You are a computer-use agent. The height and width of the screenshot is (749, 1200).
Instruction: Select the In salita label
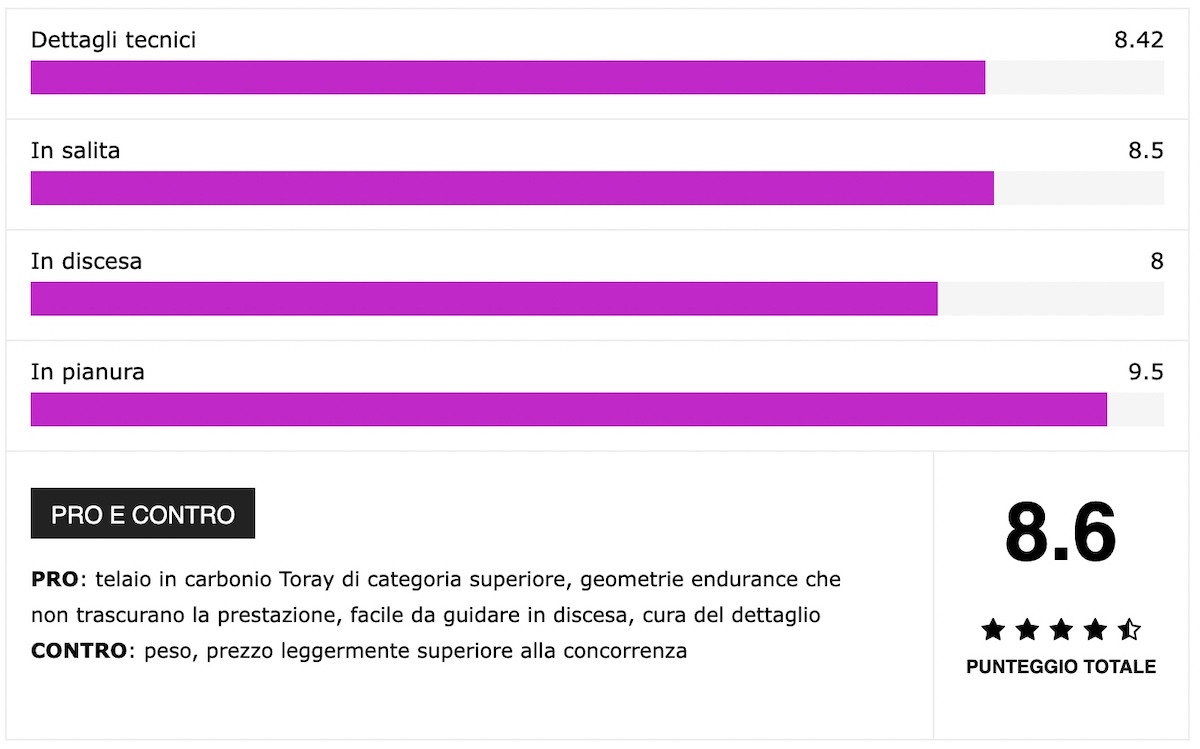[76, 151]
